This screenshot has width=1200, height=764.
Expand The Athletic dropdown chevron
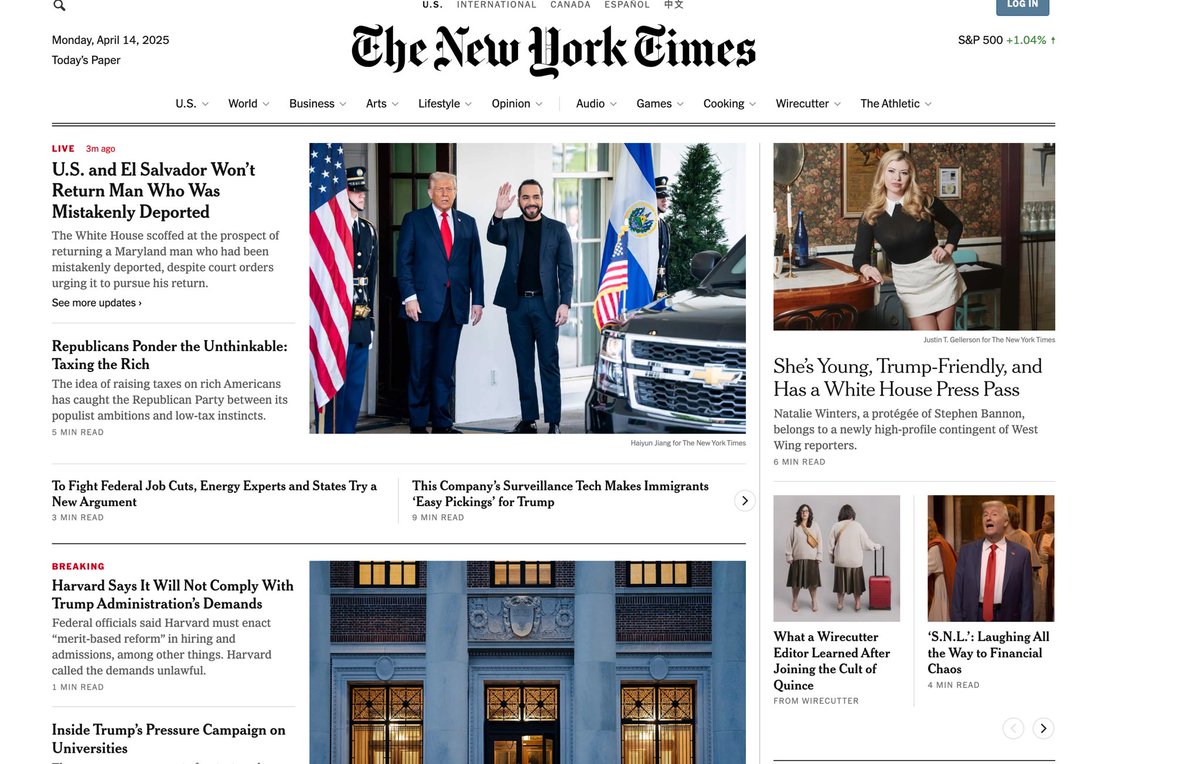(x=928, y=104)
